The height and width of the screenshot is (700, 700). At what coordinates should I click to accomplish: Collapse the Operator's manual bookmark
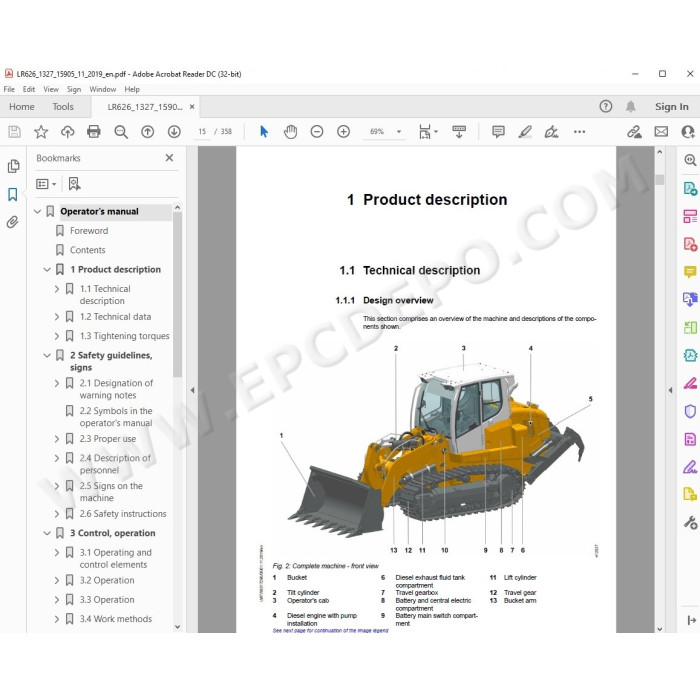38,212
